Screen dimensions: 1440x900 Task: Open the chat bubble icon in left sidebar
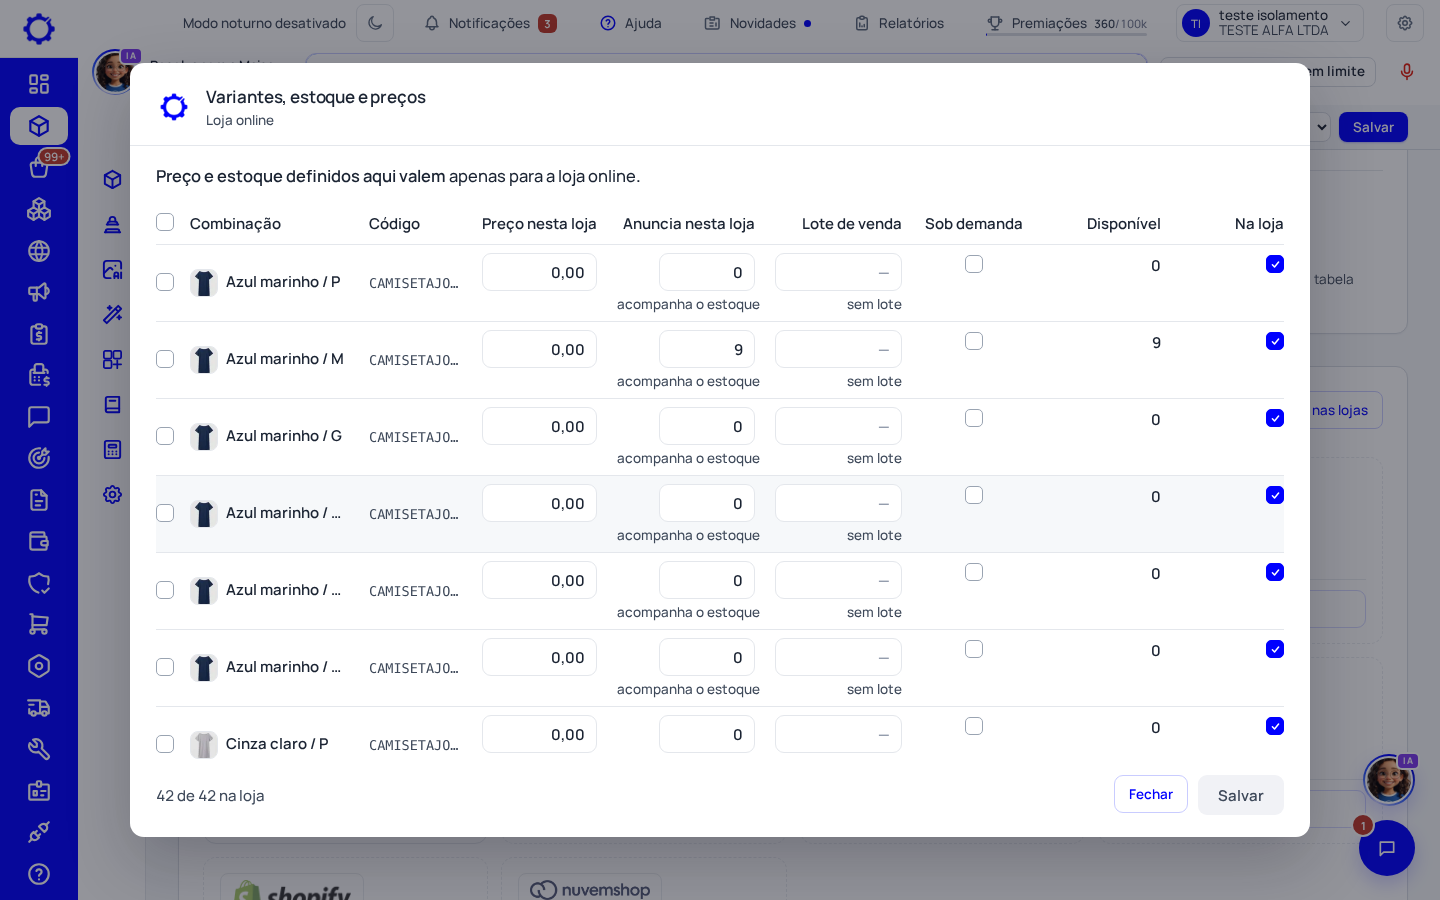(x=39, y=416)
